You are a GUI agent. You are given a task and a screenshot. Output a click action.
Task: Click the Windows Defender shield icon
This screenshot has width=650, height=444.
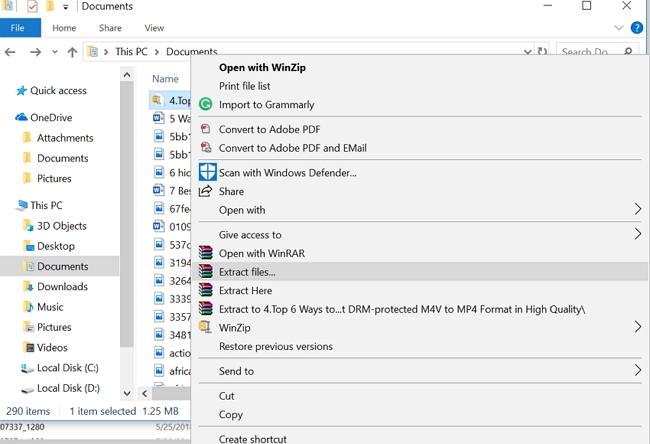point(207,172)
